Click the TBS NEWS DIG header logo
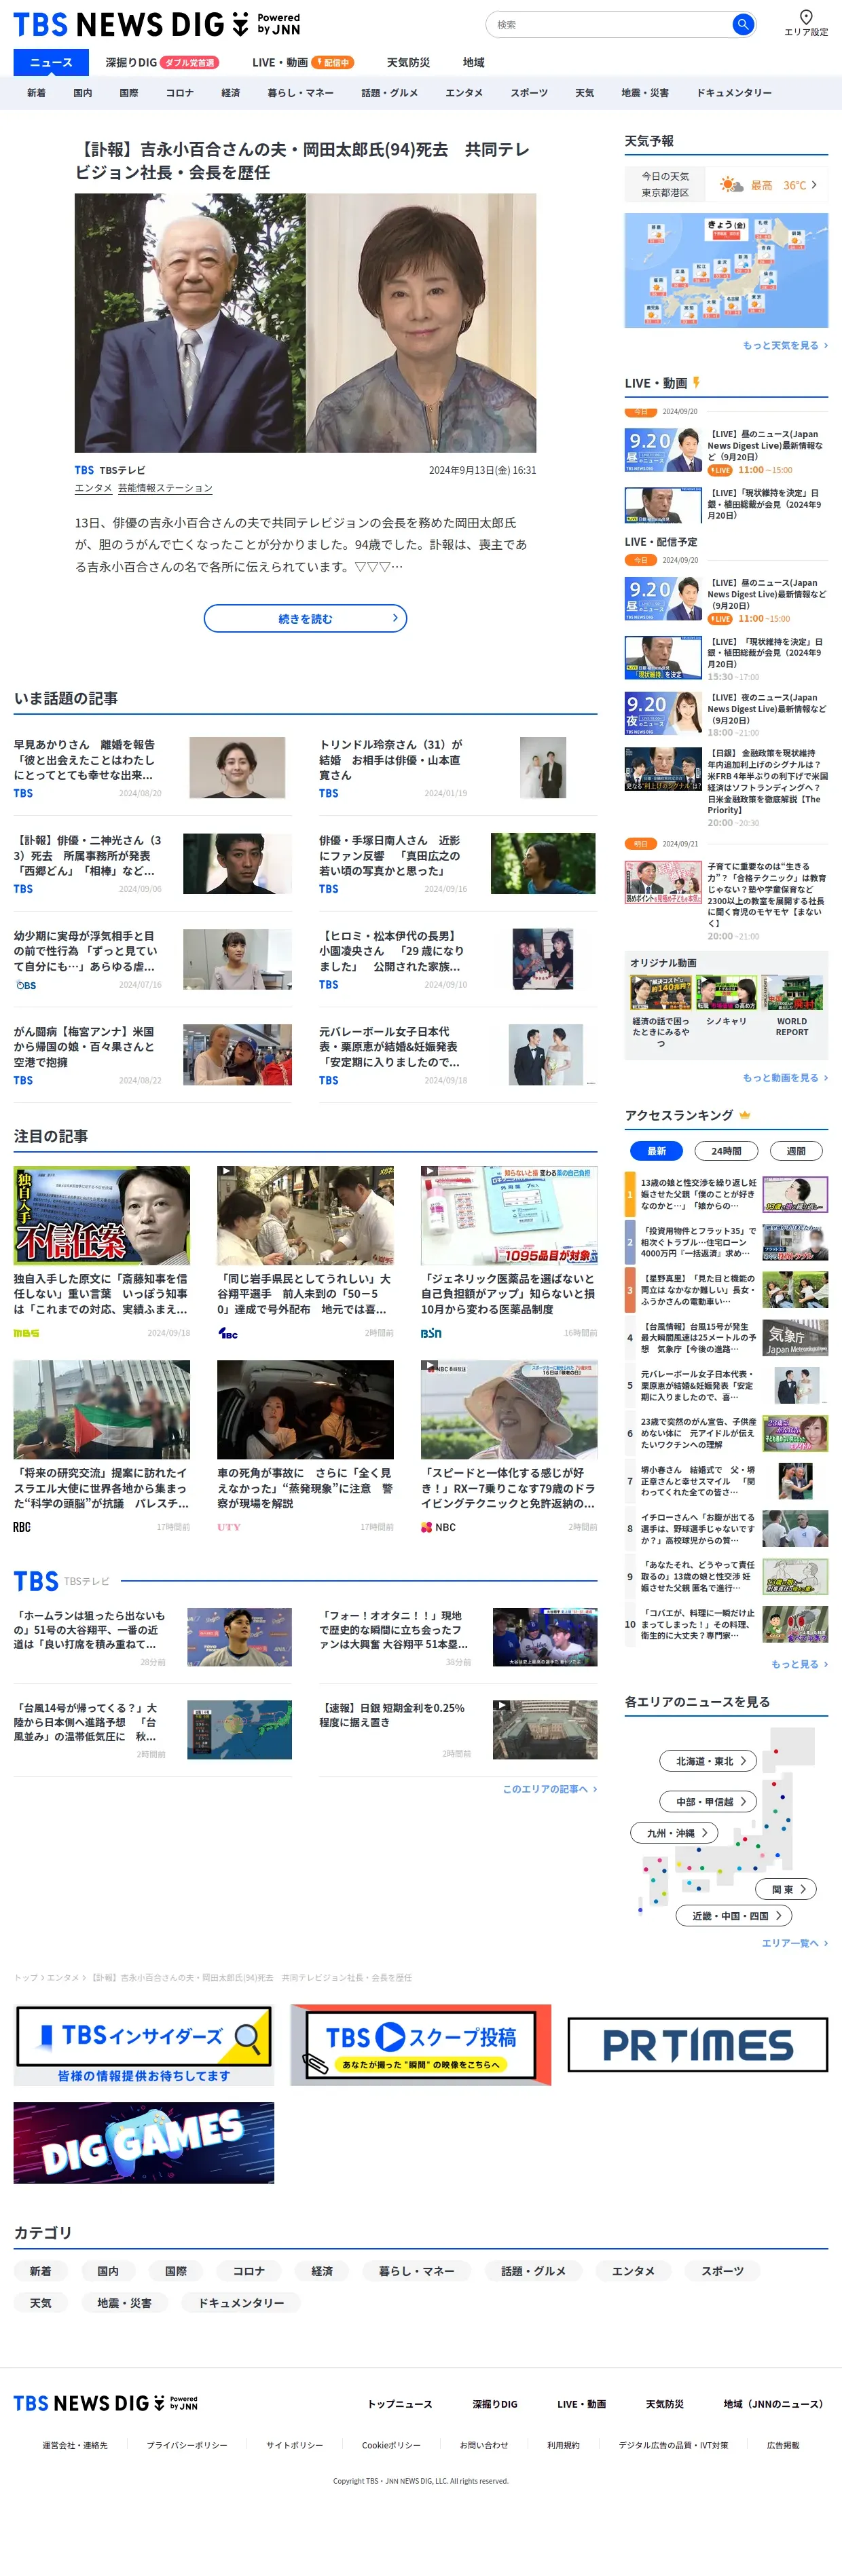The image size is (842, 2576). point(156,24)
